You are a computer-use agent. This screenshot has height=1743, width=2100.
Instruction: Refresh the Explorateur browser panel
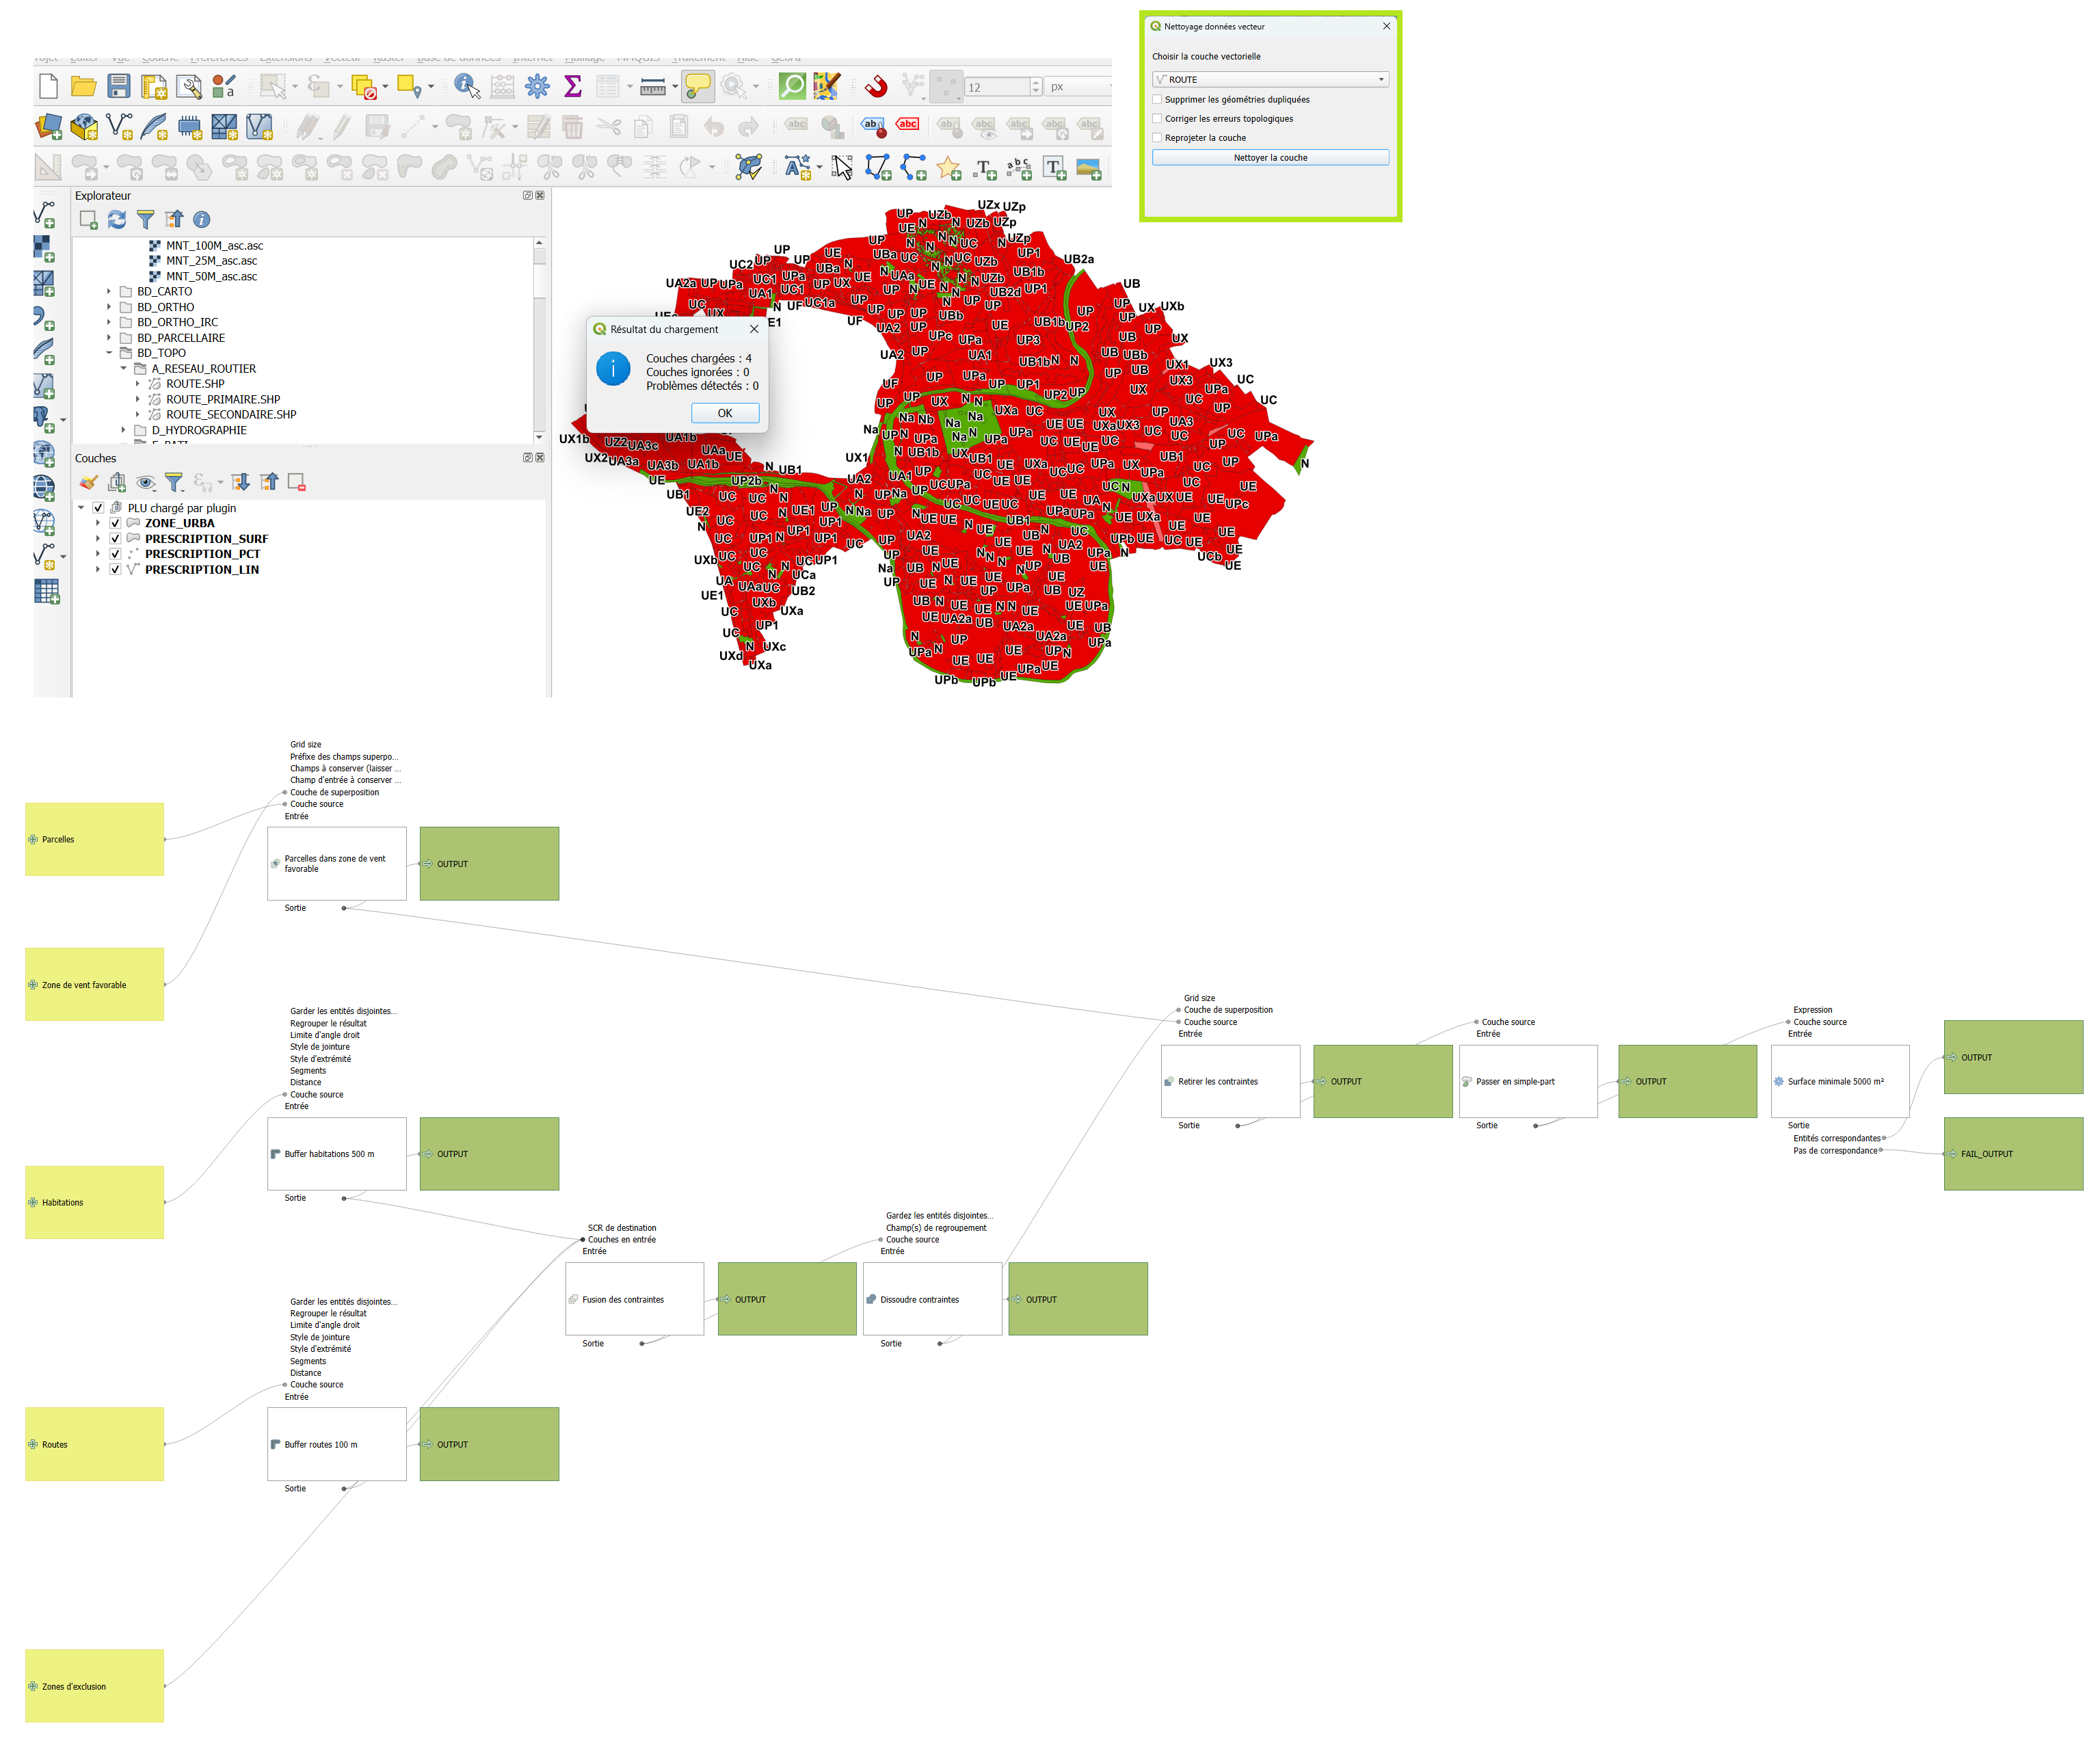coord(117,219)
